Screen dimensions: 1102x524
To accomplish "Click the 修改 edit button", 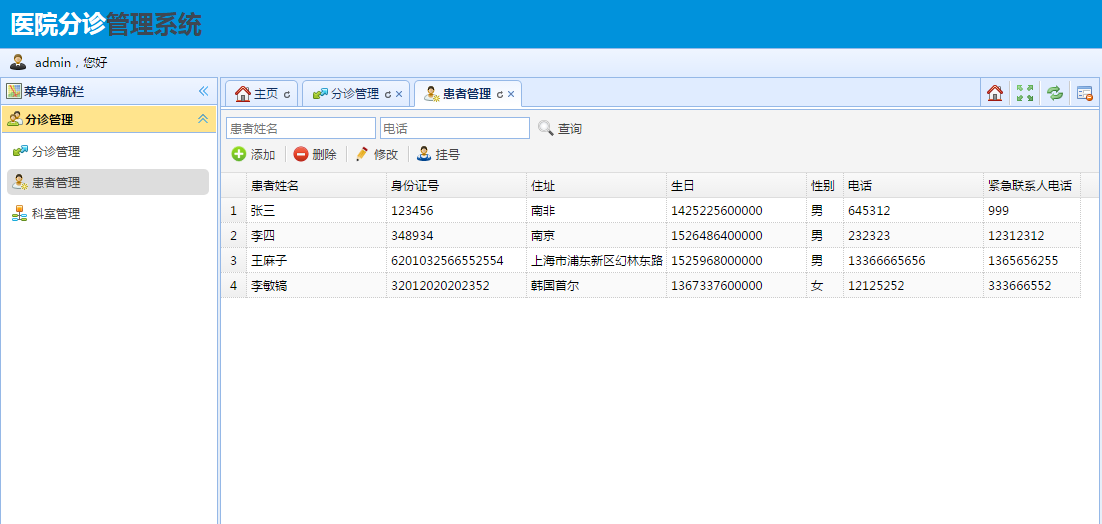I will pyautogui.click(x=377, y=155).
